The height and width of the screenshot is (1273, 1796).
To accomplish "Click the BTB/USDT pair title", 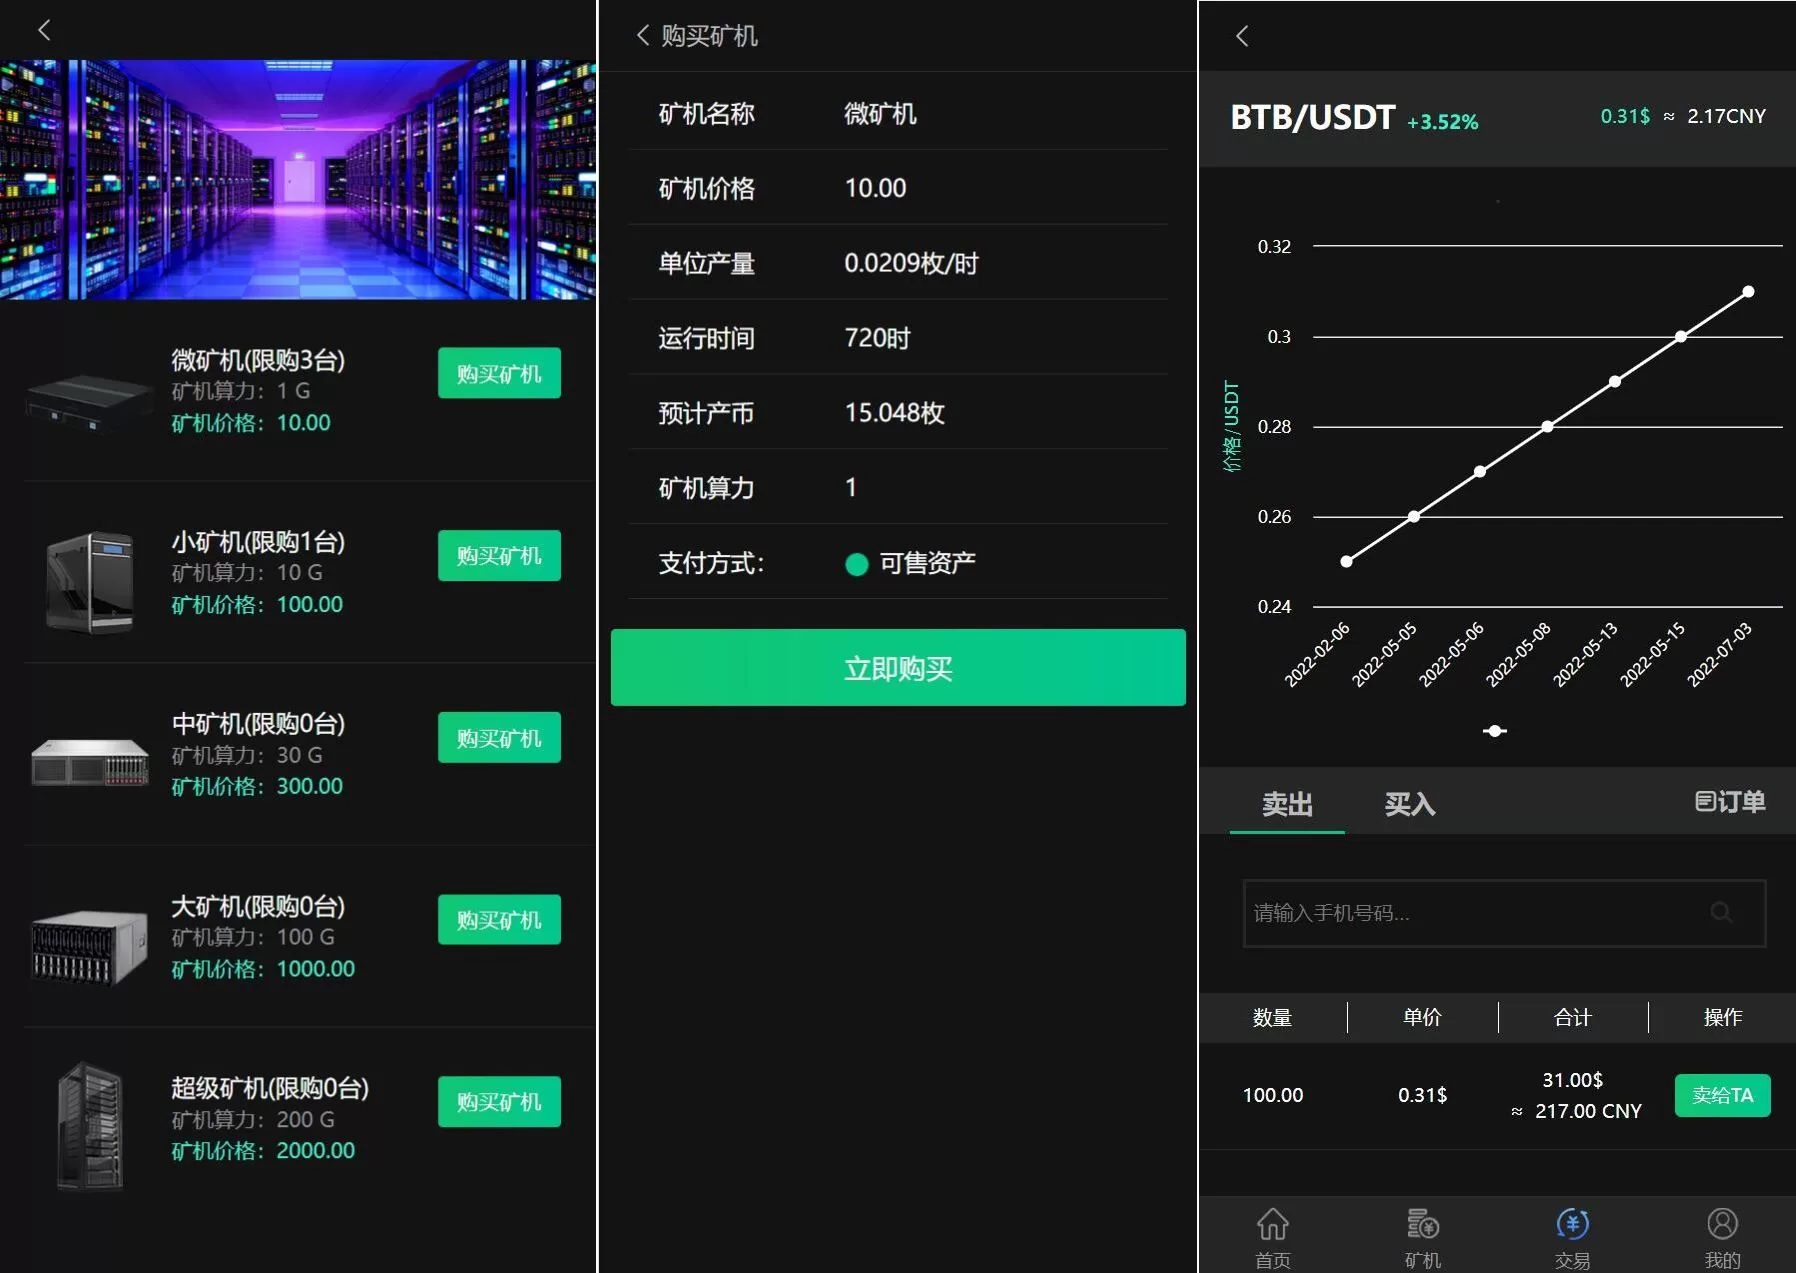I will pyautogui.click(x=1312, y=117).
